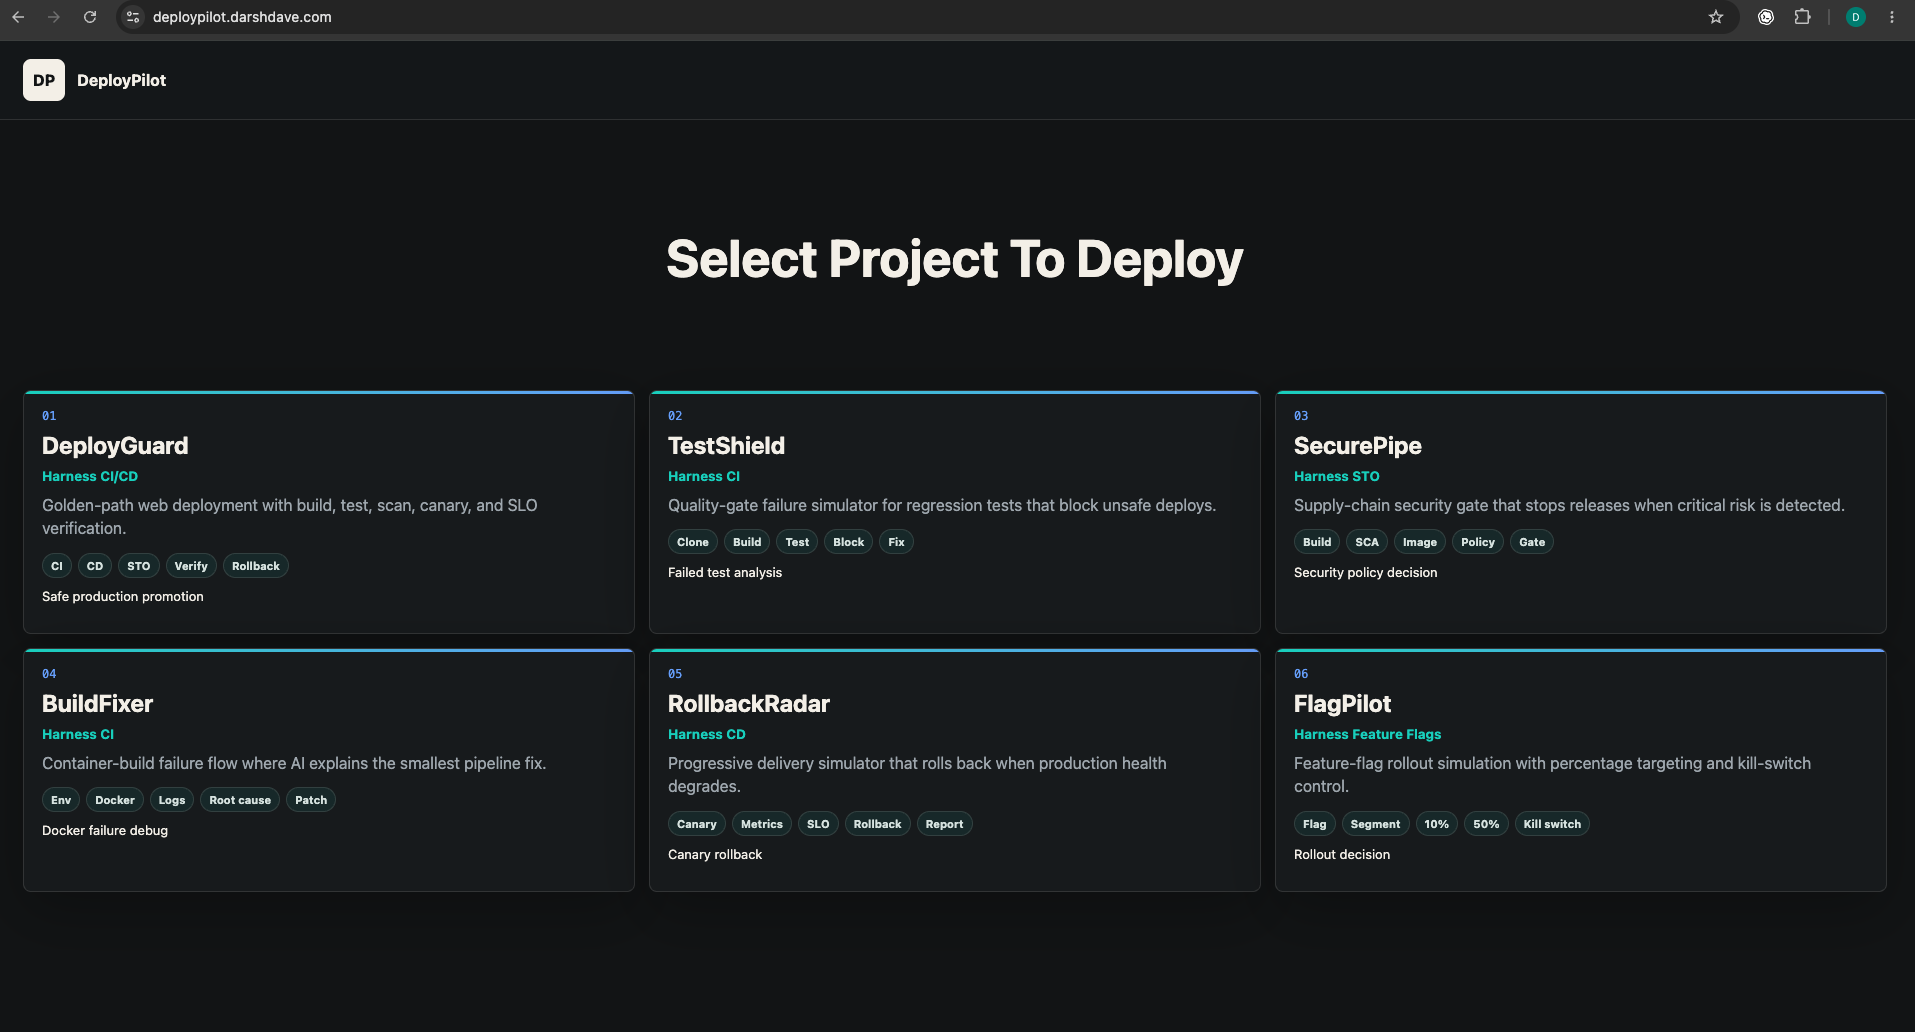Click the SCA tag in SecurePipe
The width and height of the screenshot is (1915, 1032).
[x=1367, y=542]
